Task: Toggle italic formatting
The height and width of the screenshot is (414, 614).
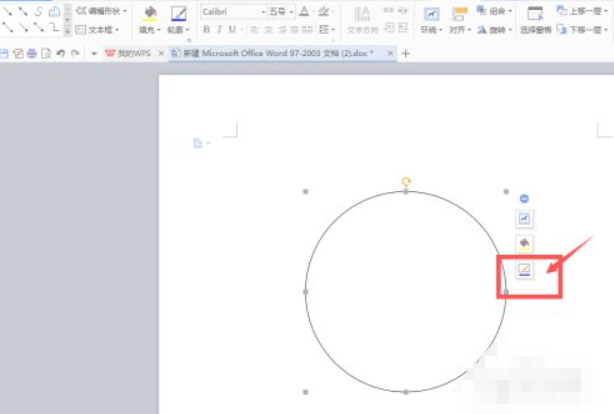Action: 219,30
